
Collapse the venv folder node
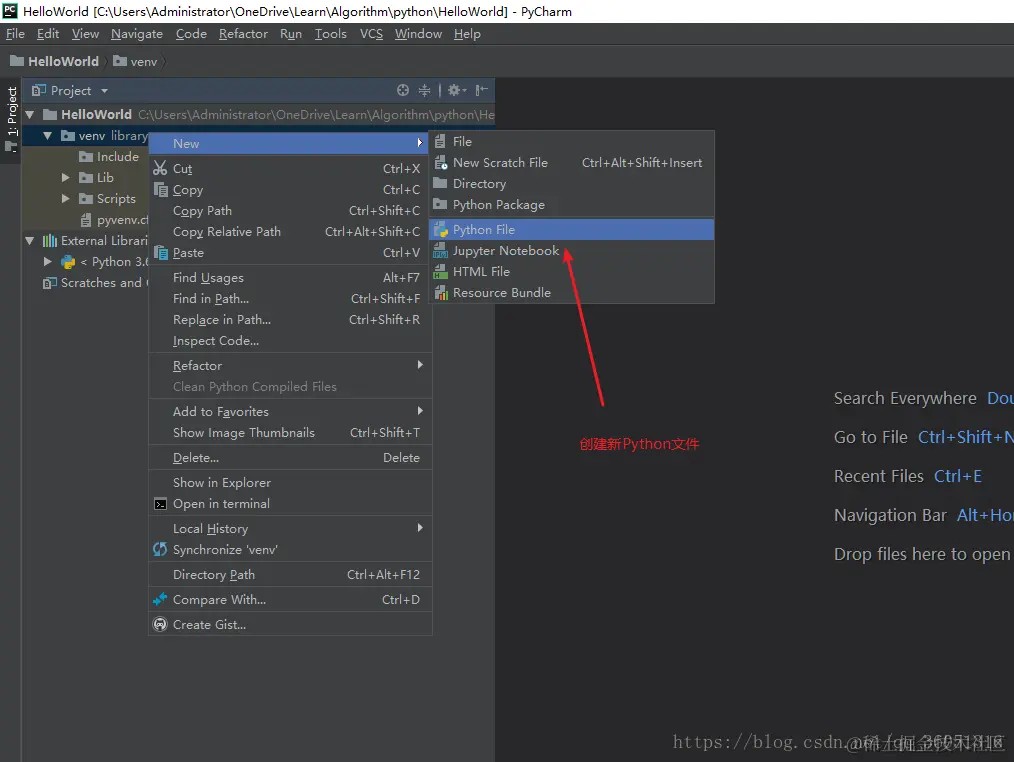coord(47,136)
